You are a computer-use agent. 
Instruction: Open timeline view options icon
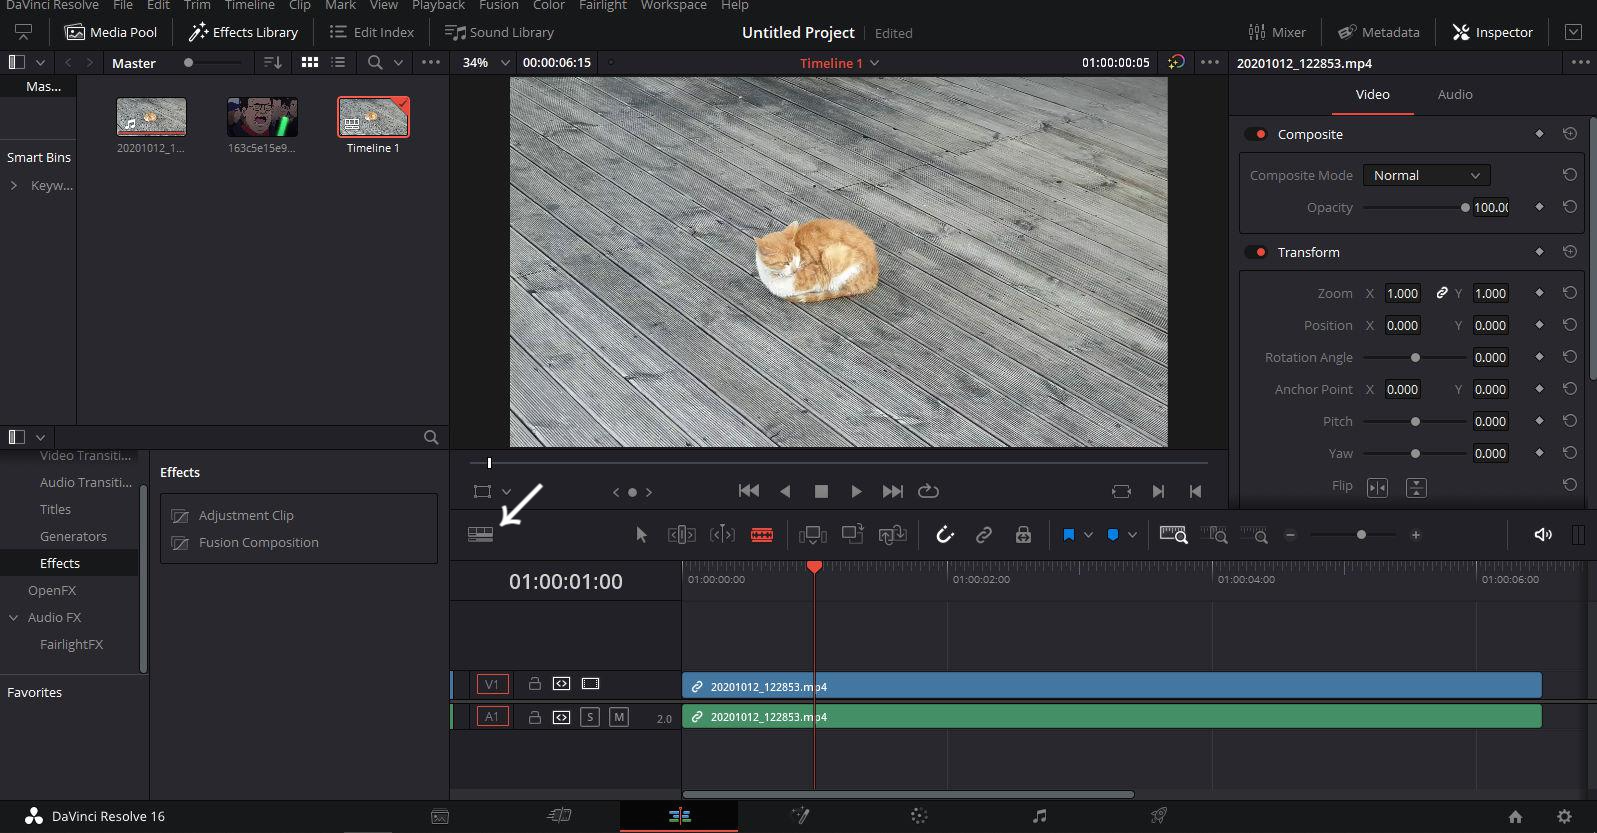[x=480, y=535]
